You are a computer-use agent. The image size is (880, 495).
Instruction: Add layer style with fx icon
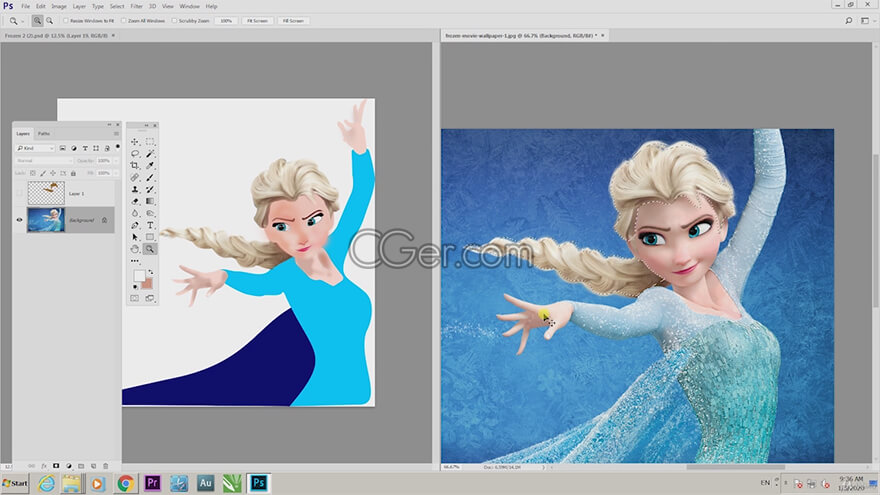tap(44, 466)
